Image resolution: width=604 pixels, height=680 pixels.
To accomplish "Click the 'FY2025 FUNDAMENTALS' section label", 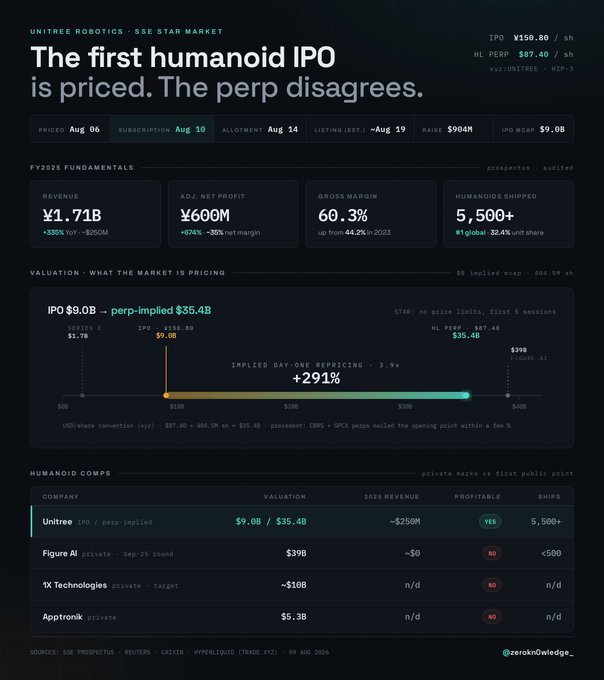I will pos(82,167).
